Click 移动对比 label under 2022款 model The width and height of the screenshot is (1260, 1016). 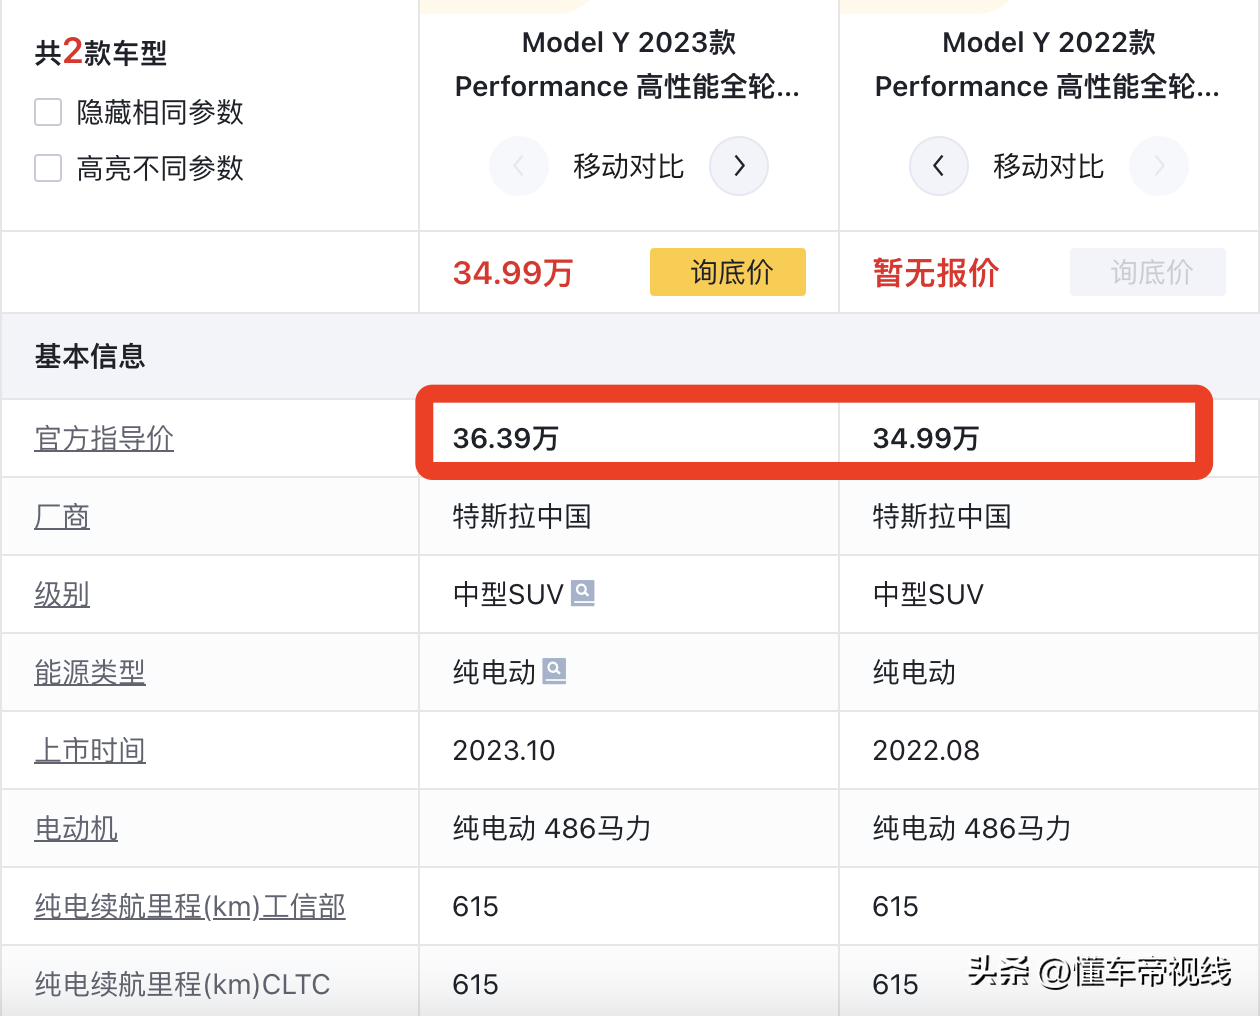pos(1049,166)
